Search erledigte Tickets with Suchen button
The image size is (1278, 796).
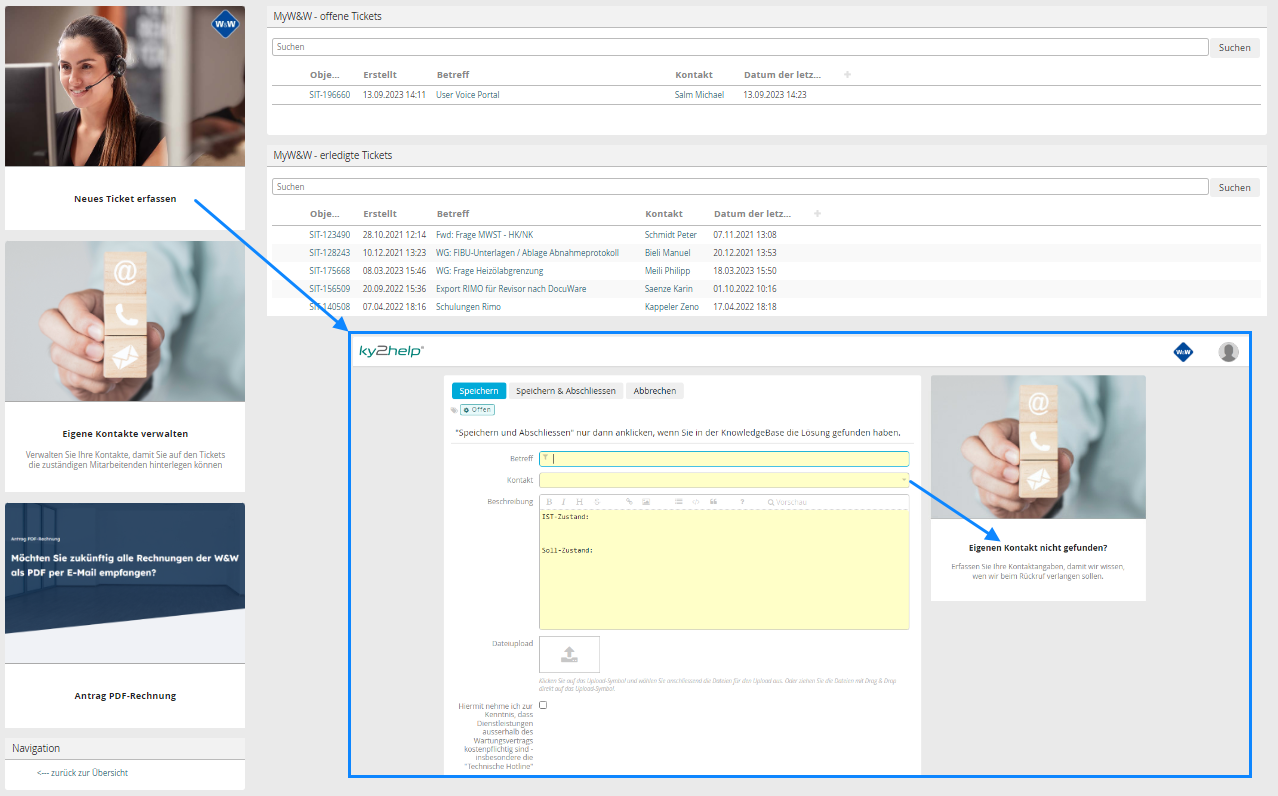pos(1234,187)
